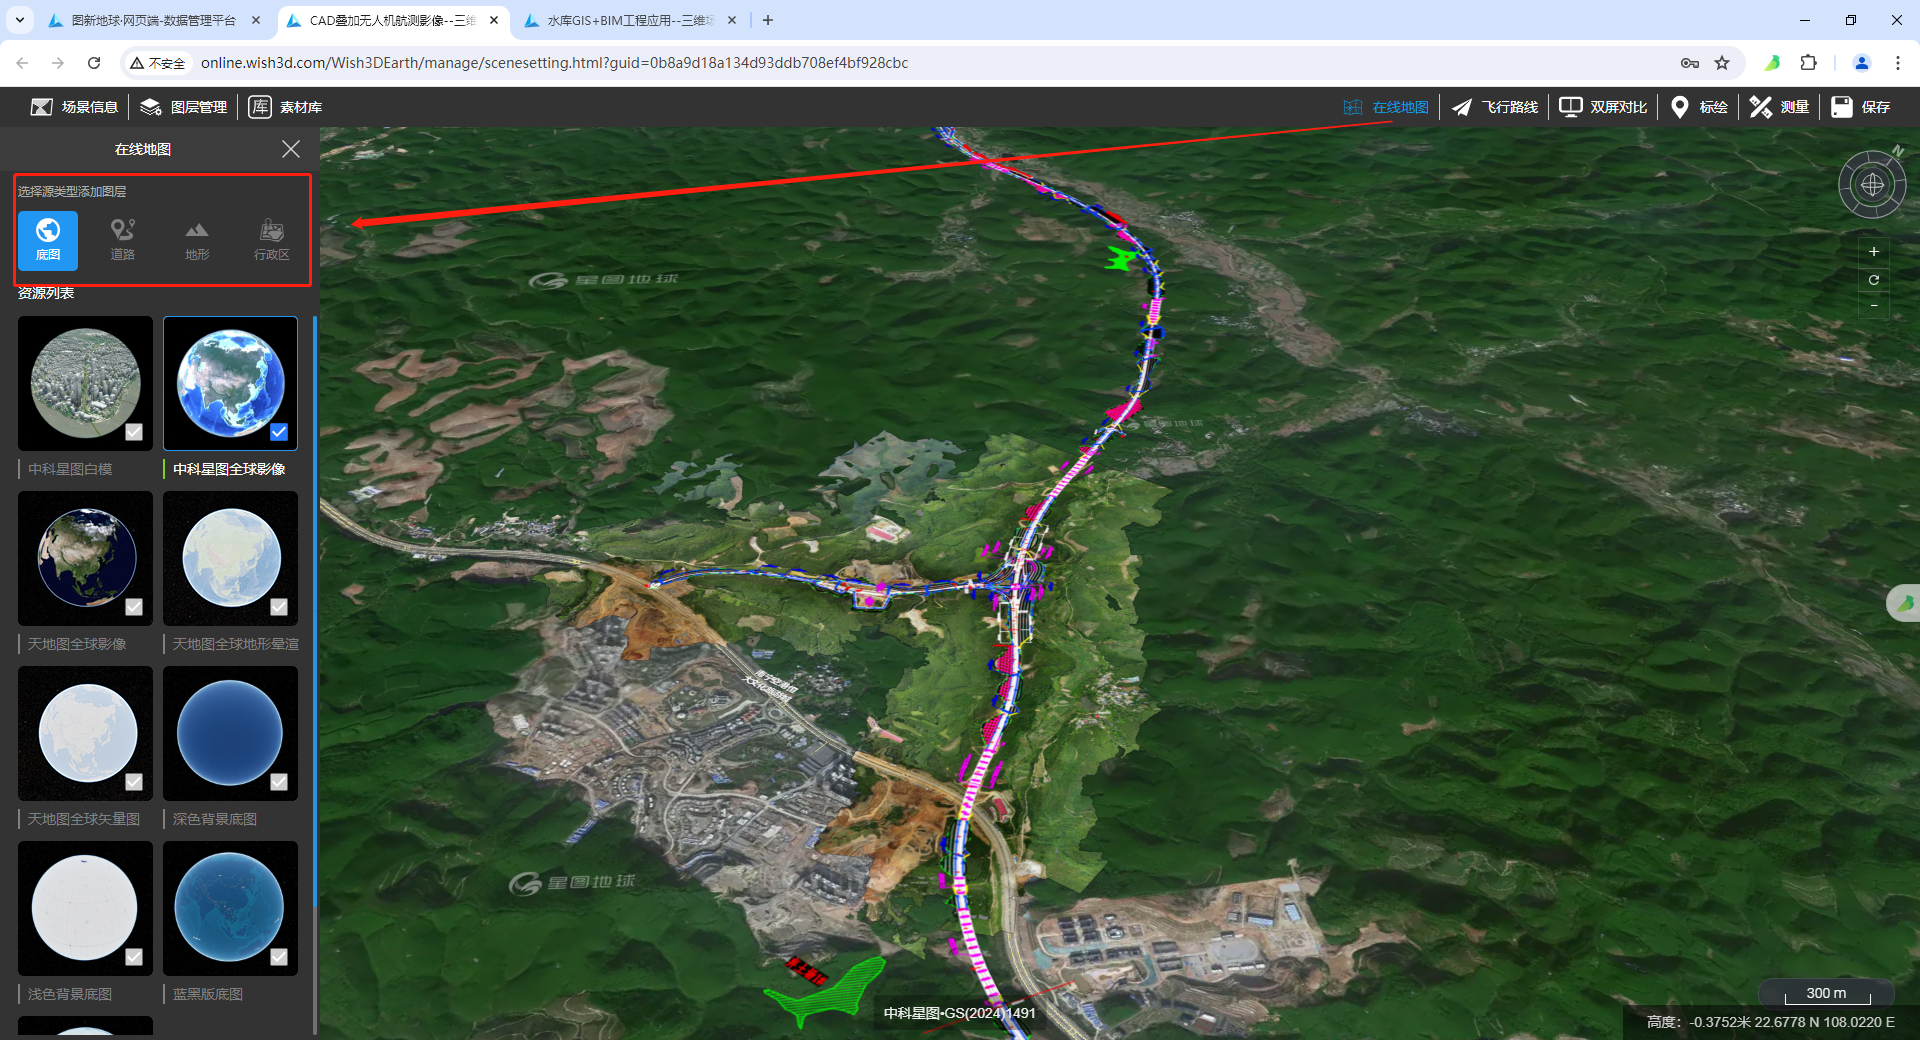Zoom in the map with plus button
This screenshot has width=1920, height=1040.
(1874, 251)
